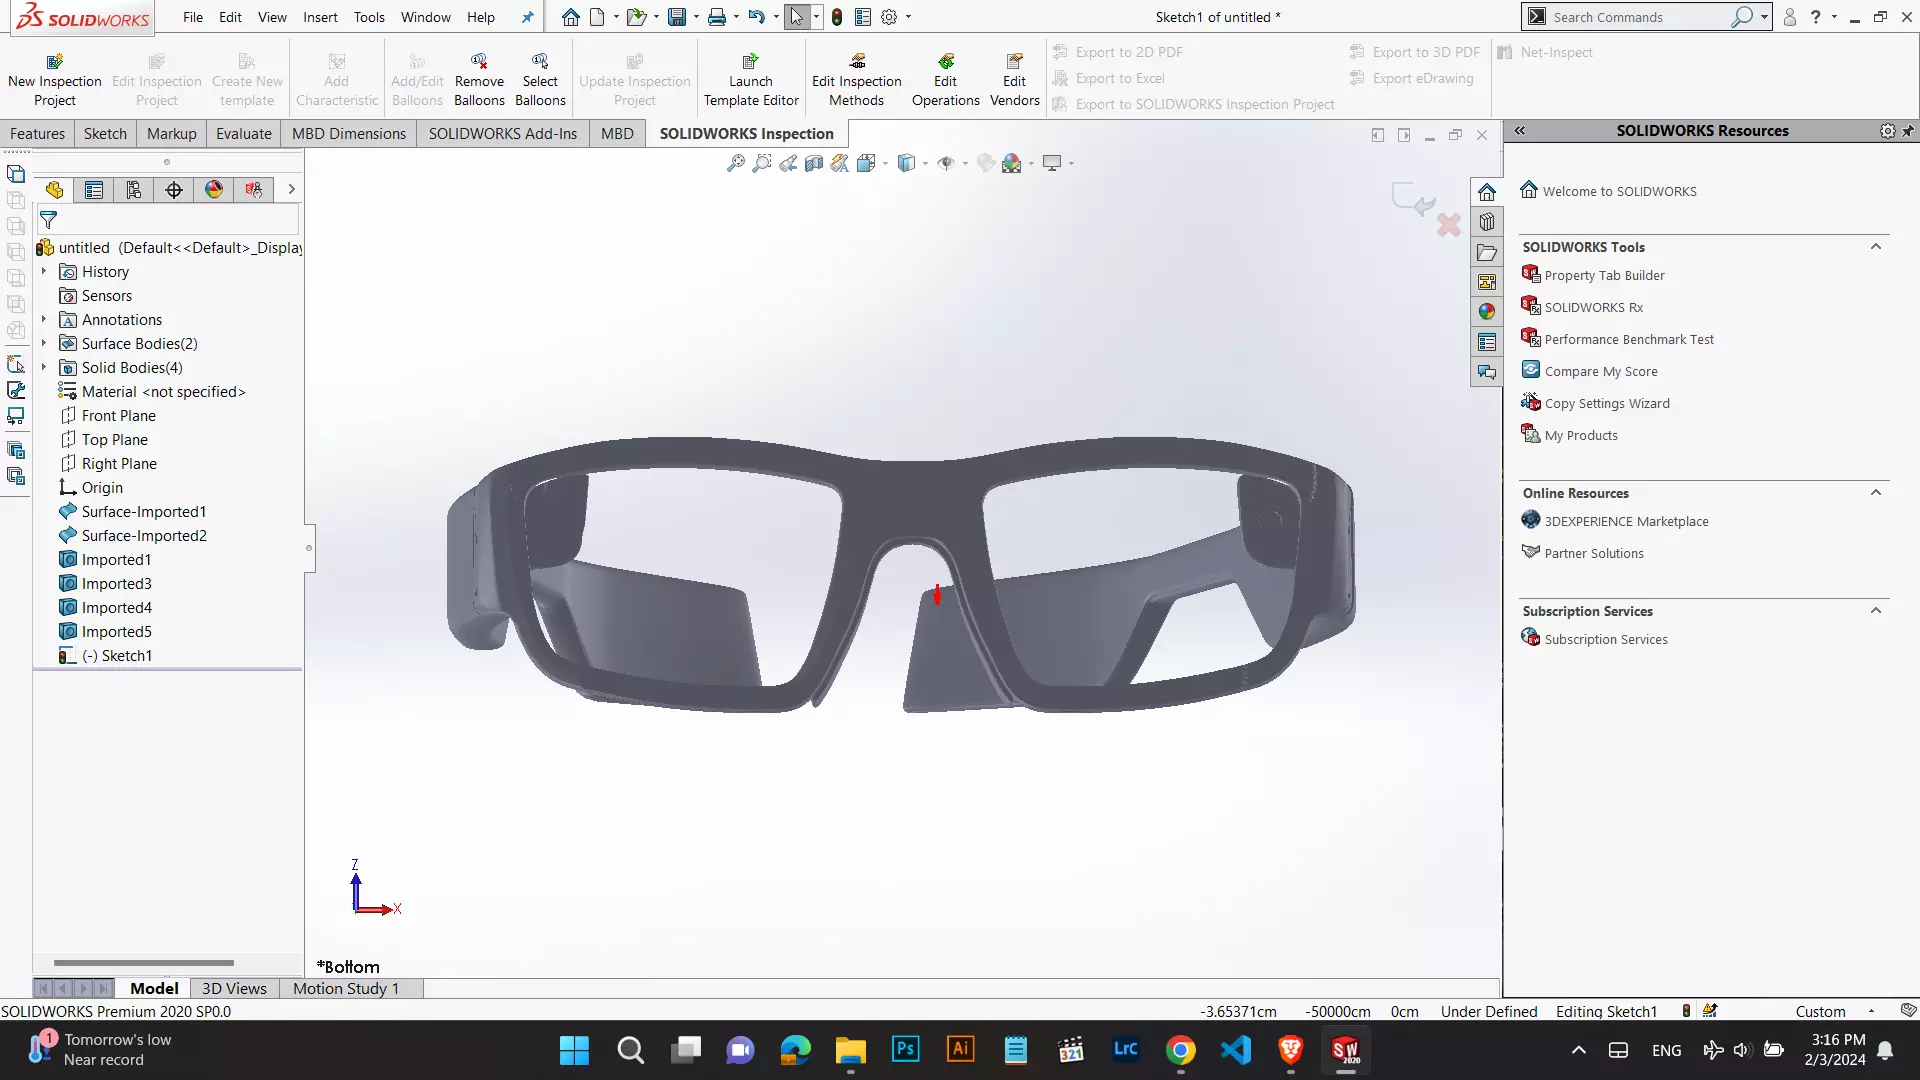
Task: Click Select Balloons tool
Action: [x=540, y=80]
